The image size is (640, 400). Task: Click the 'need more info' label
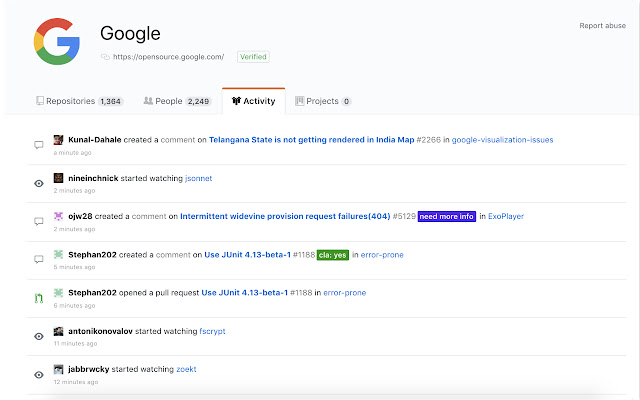(x=447, y=216)
